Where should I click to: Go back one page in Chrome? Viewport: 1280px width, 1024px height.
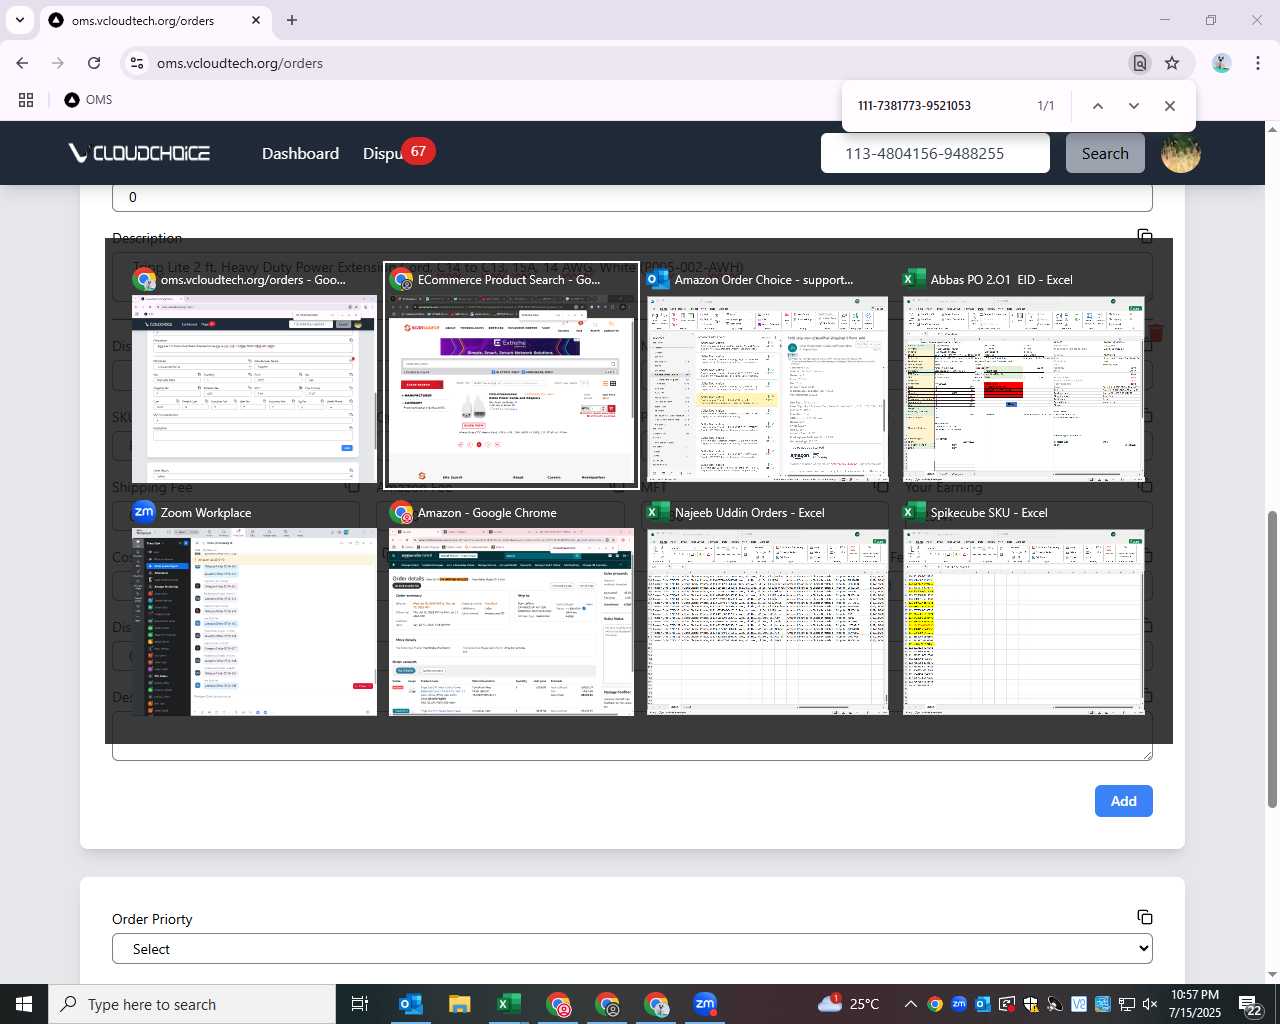click(22, 63)
